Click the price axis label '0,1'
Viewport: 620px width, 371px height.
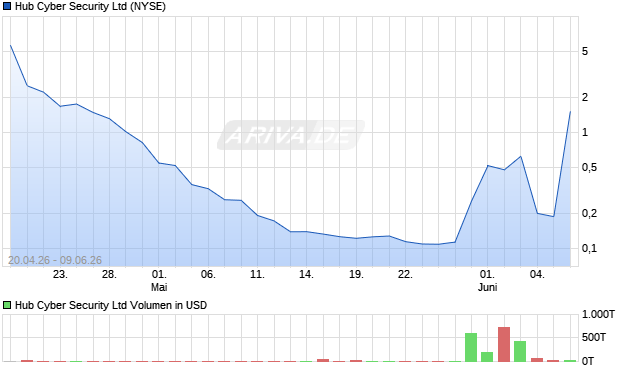[x=589, y=249]
